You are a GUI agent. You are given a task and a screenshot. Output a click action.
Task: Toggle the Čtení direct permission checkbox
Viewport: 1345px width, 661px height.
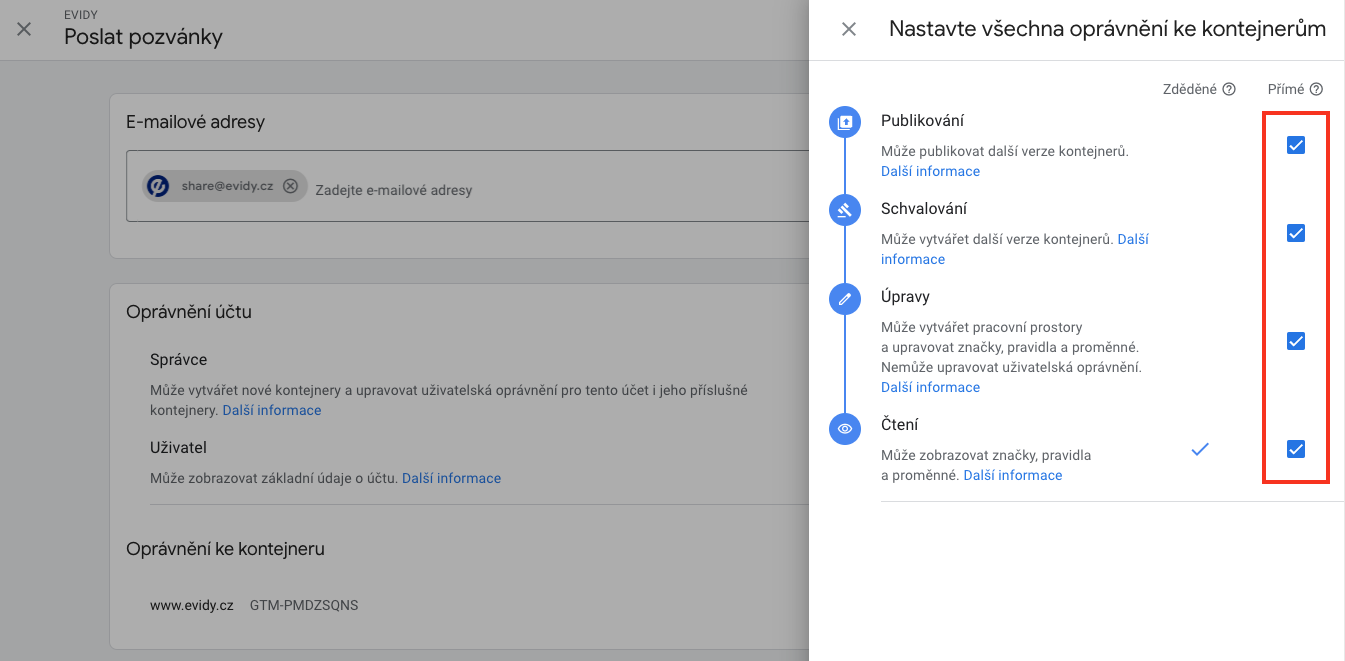1296,449
